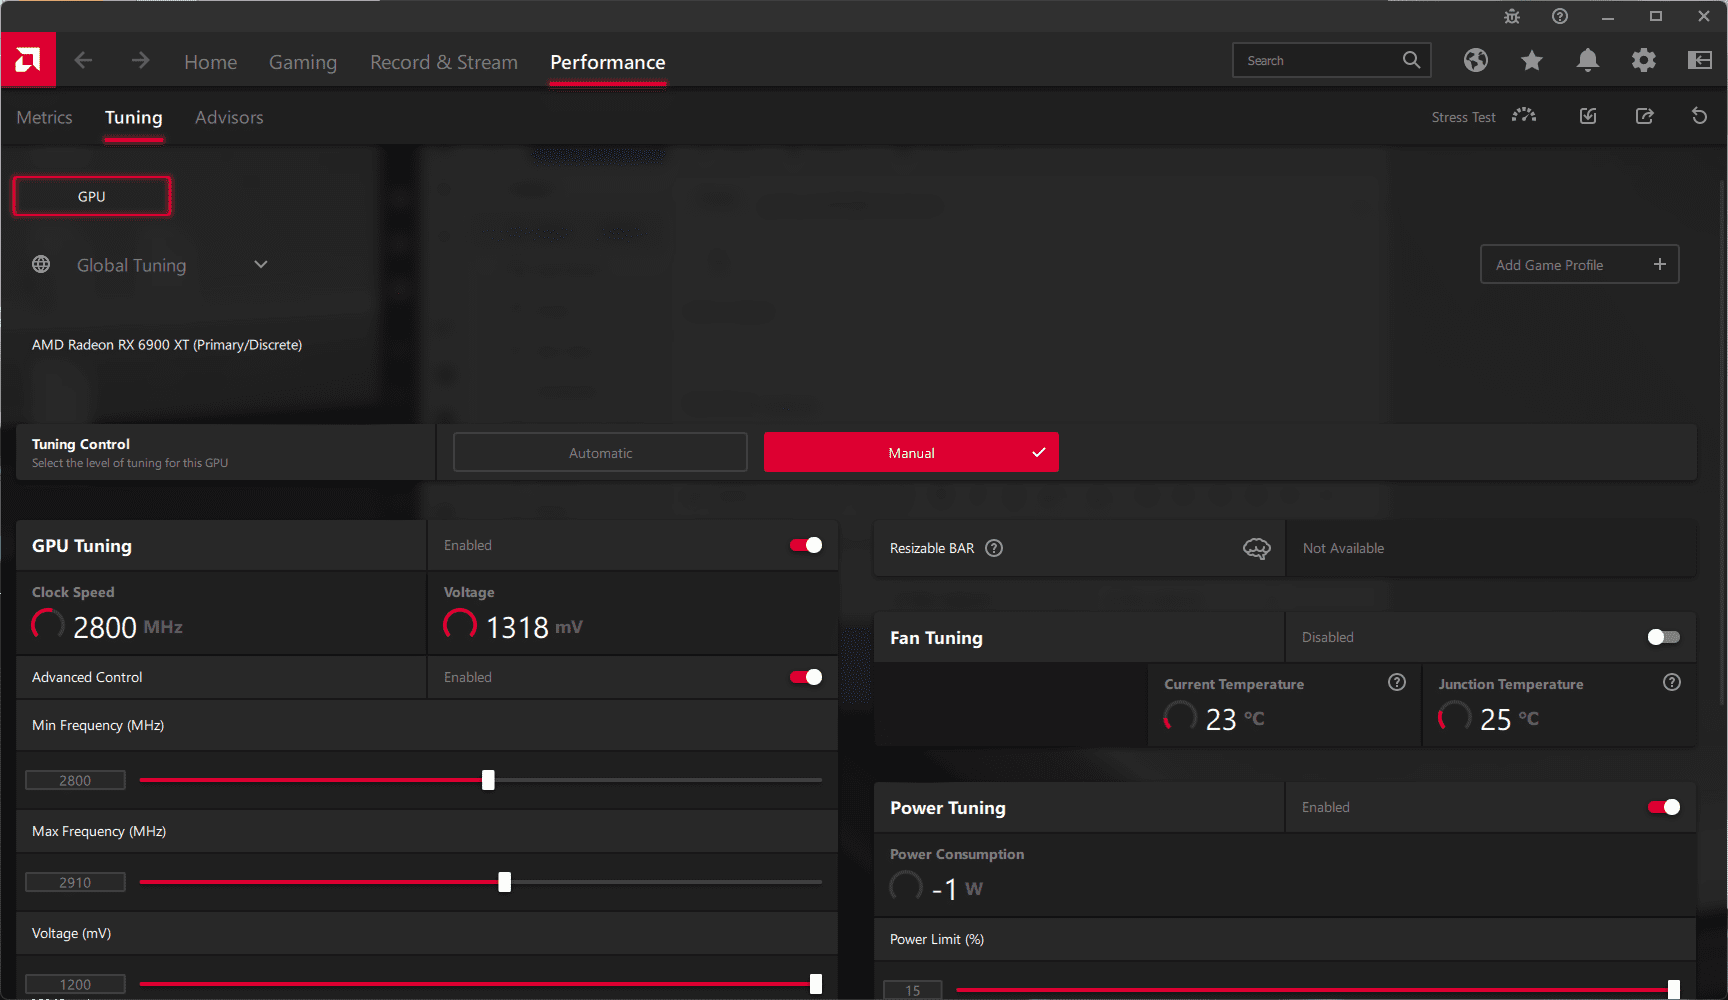
Task: Click the Current Temperature 23 °C reading
Action: click(1214, 718)
